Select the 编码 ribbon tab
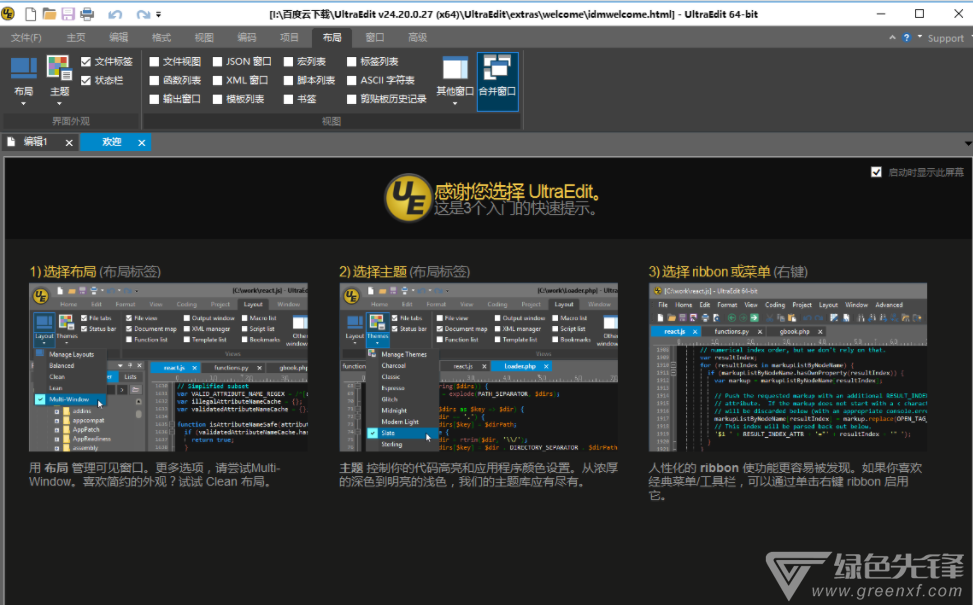 click(247, 38)
